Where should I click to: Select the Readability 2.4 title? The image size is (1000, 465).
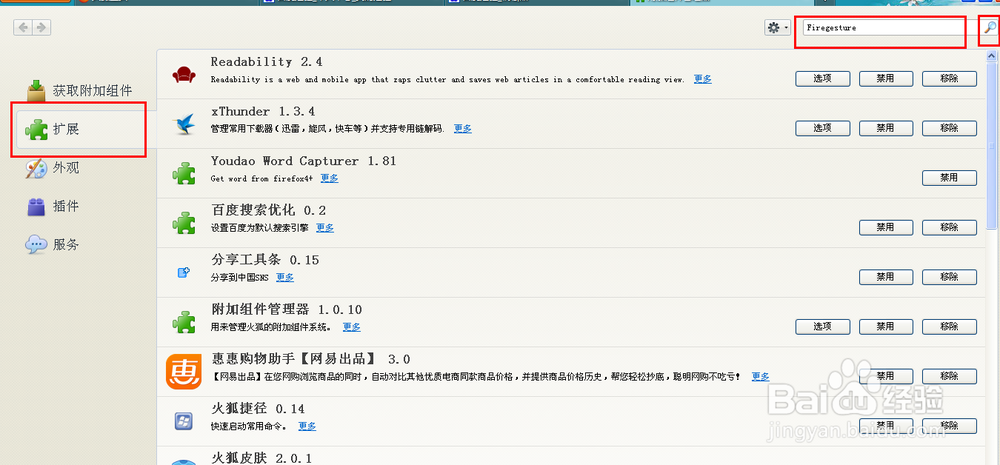pos(267,62)
